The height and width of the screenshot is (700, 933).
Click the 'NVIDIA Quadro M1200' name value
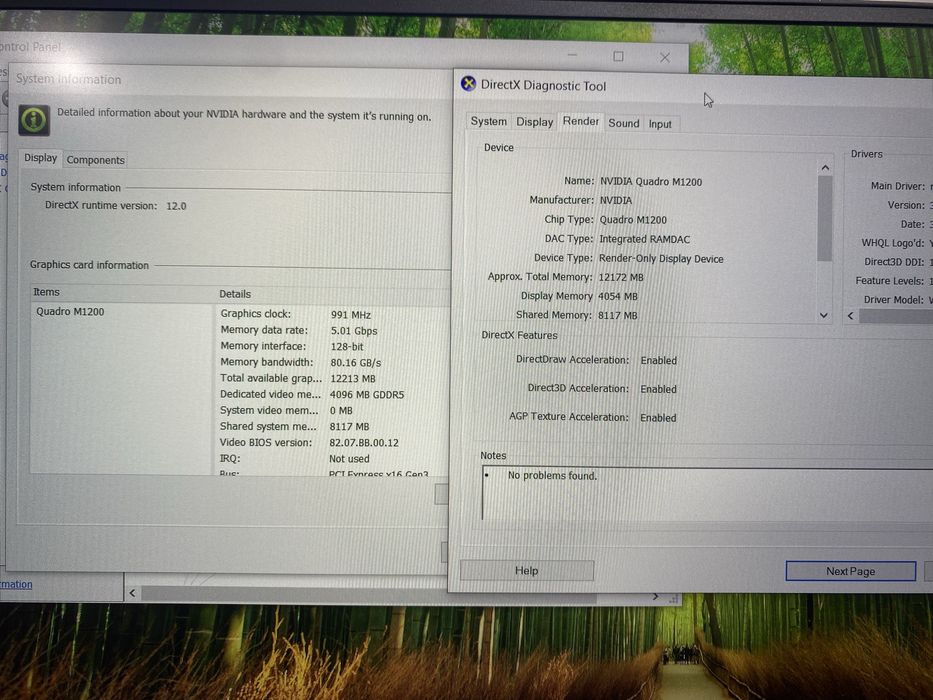coord(651,182)
